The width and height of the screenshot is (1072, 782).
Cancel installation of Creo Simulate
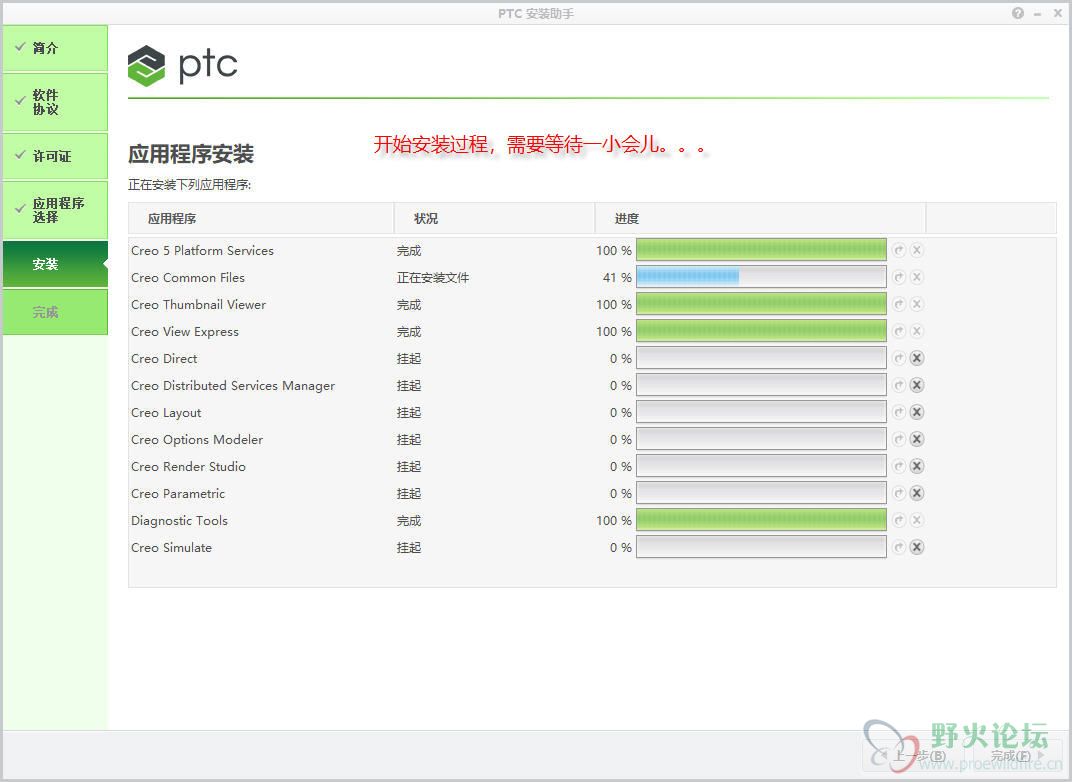[917, 548]
